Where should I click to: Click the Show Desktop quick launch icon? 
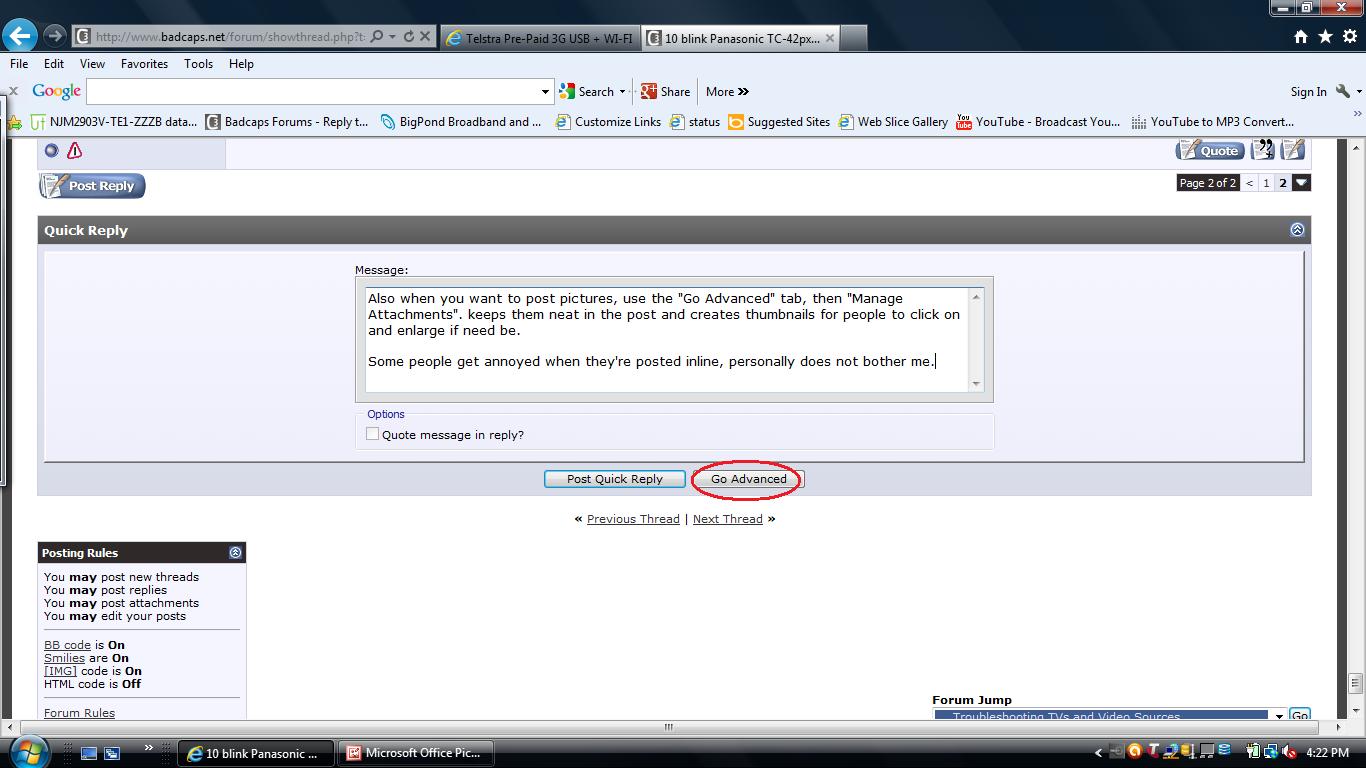89,753
